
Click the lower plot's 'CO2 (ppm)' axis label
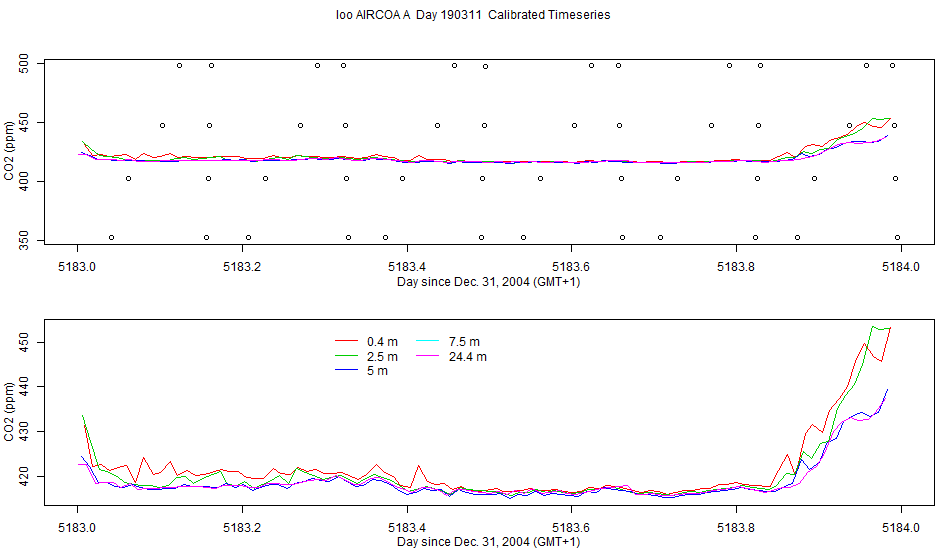(8, 411)
